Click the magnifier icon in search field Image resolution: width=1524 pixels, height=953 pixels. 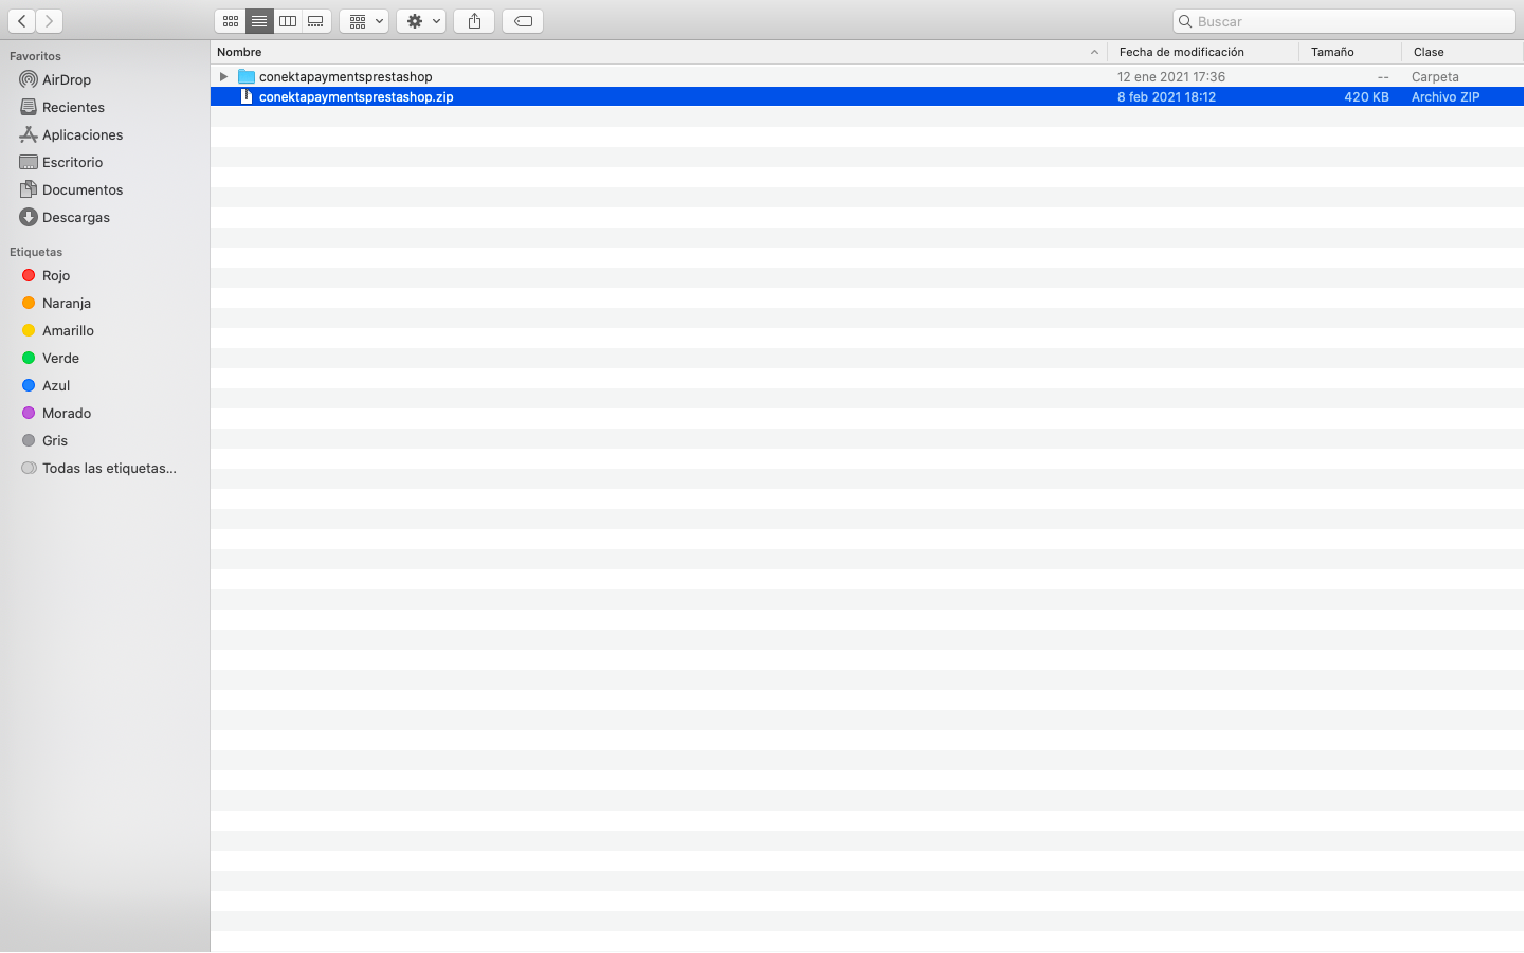1185,21
